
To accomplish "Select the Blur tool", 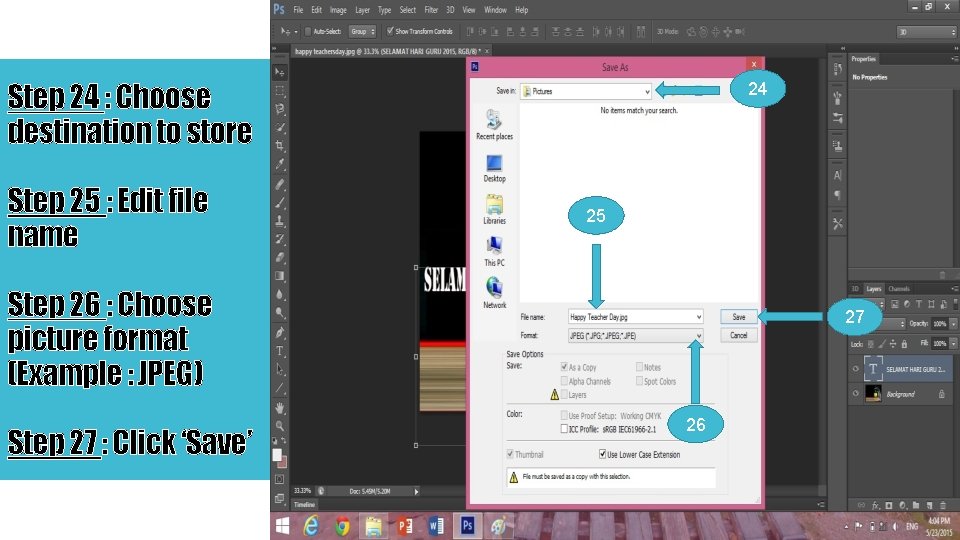I will (280, 294).
